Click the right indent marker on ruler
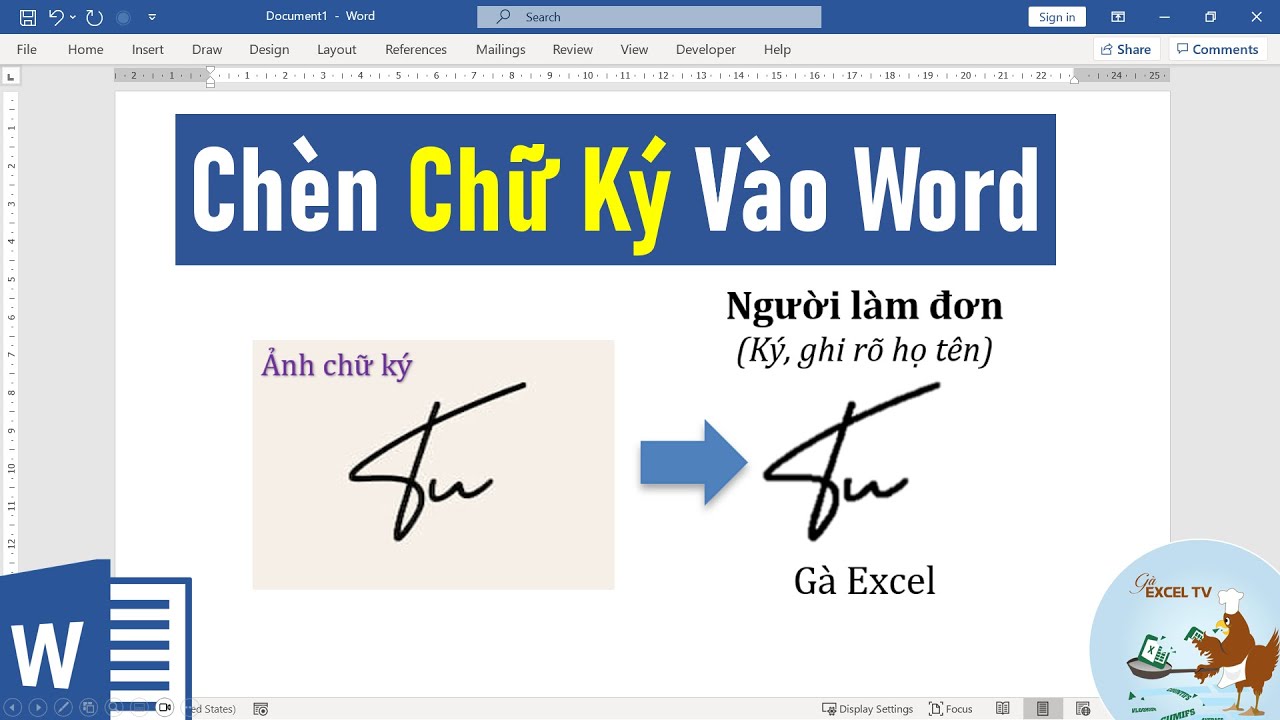Image resolution: width=1280 pixels, height=720 pixels. (x=1074, y=79)
